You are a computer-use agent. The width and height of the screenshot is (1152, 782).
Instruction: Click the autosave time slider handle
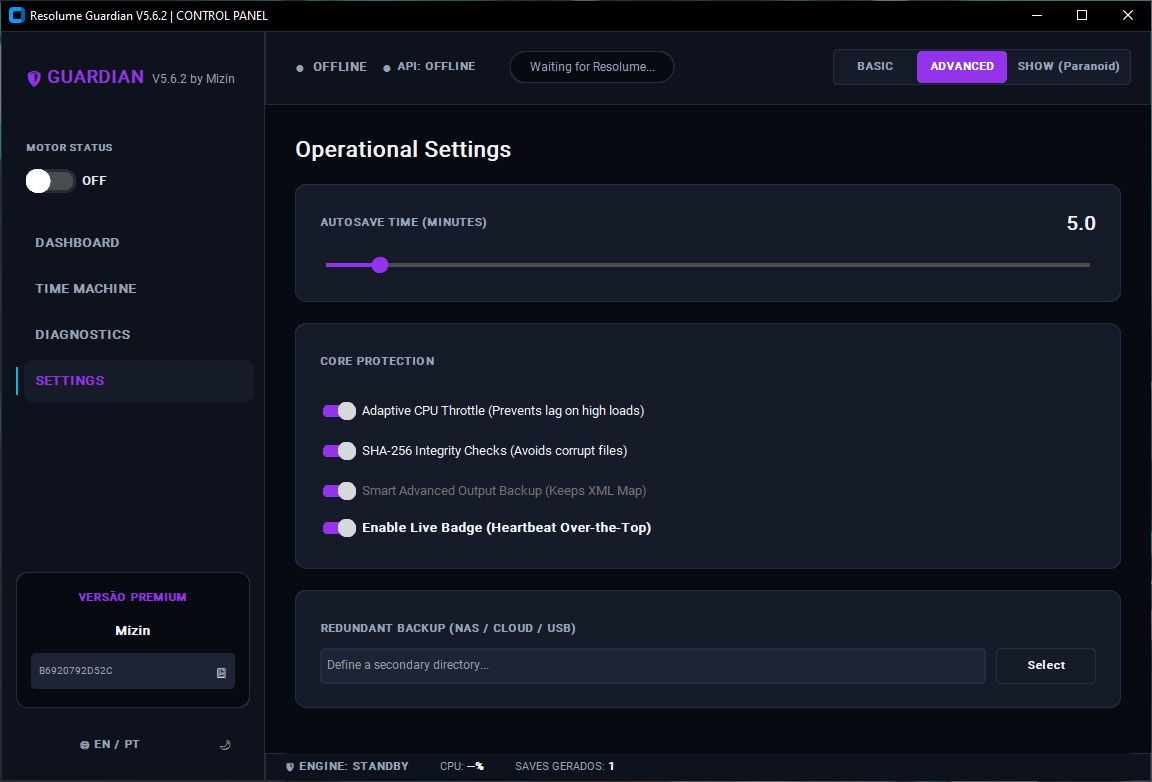[x=379, y=265]
